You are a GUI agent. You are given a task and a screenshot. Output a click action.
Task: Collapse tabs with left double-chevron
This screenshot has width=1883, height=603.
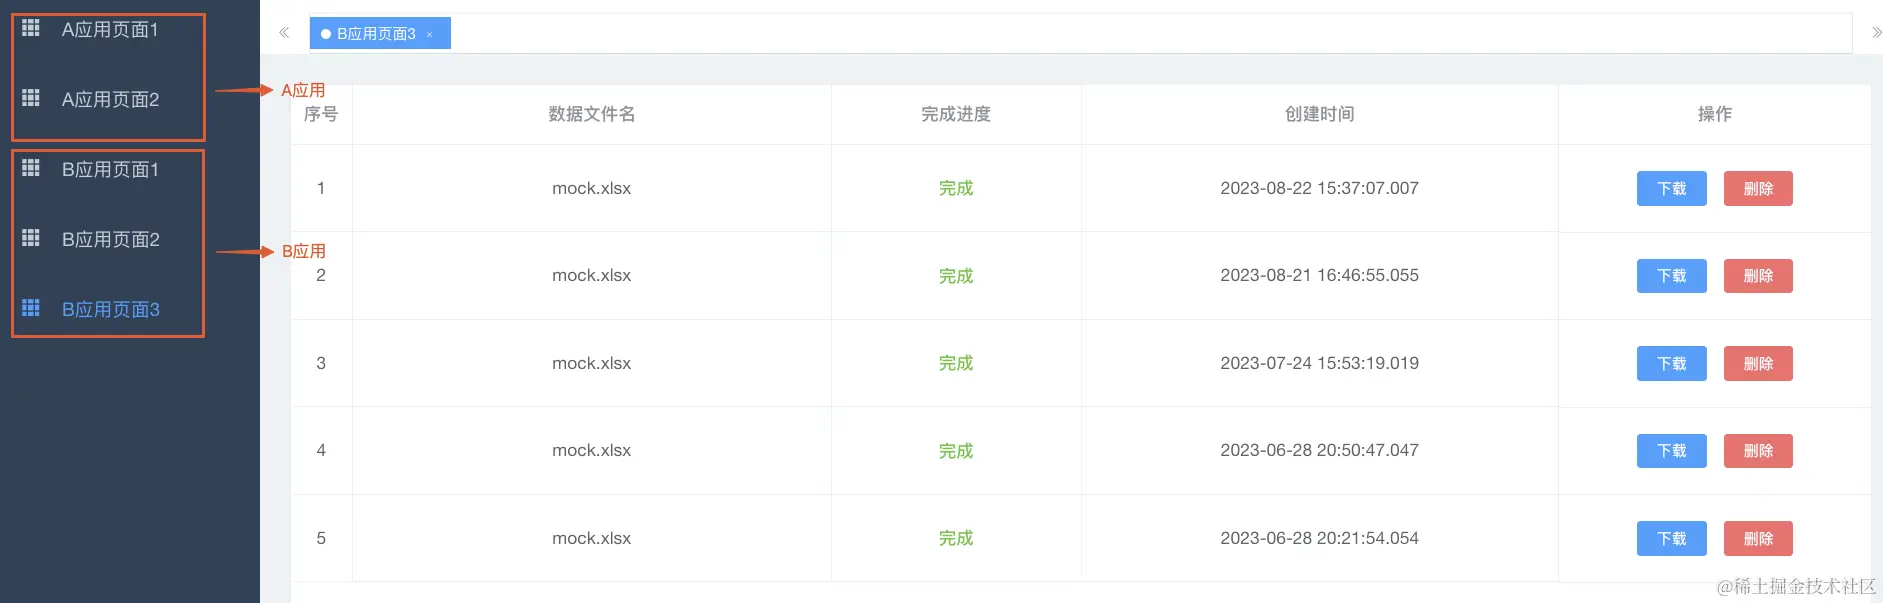(x=284, y=33)
